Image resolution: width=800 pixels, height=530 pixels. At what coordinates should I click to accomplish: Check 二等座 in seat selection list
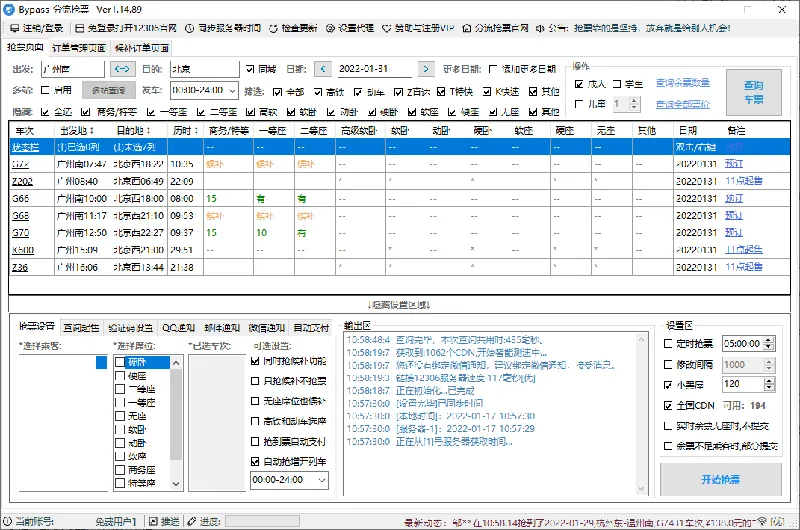[x=120, y=389]
